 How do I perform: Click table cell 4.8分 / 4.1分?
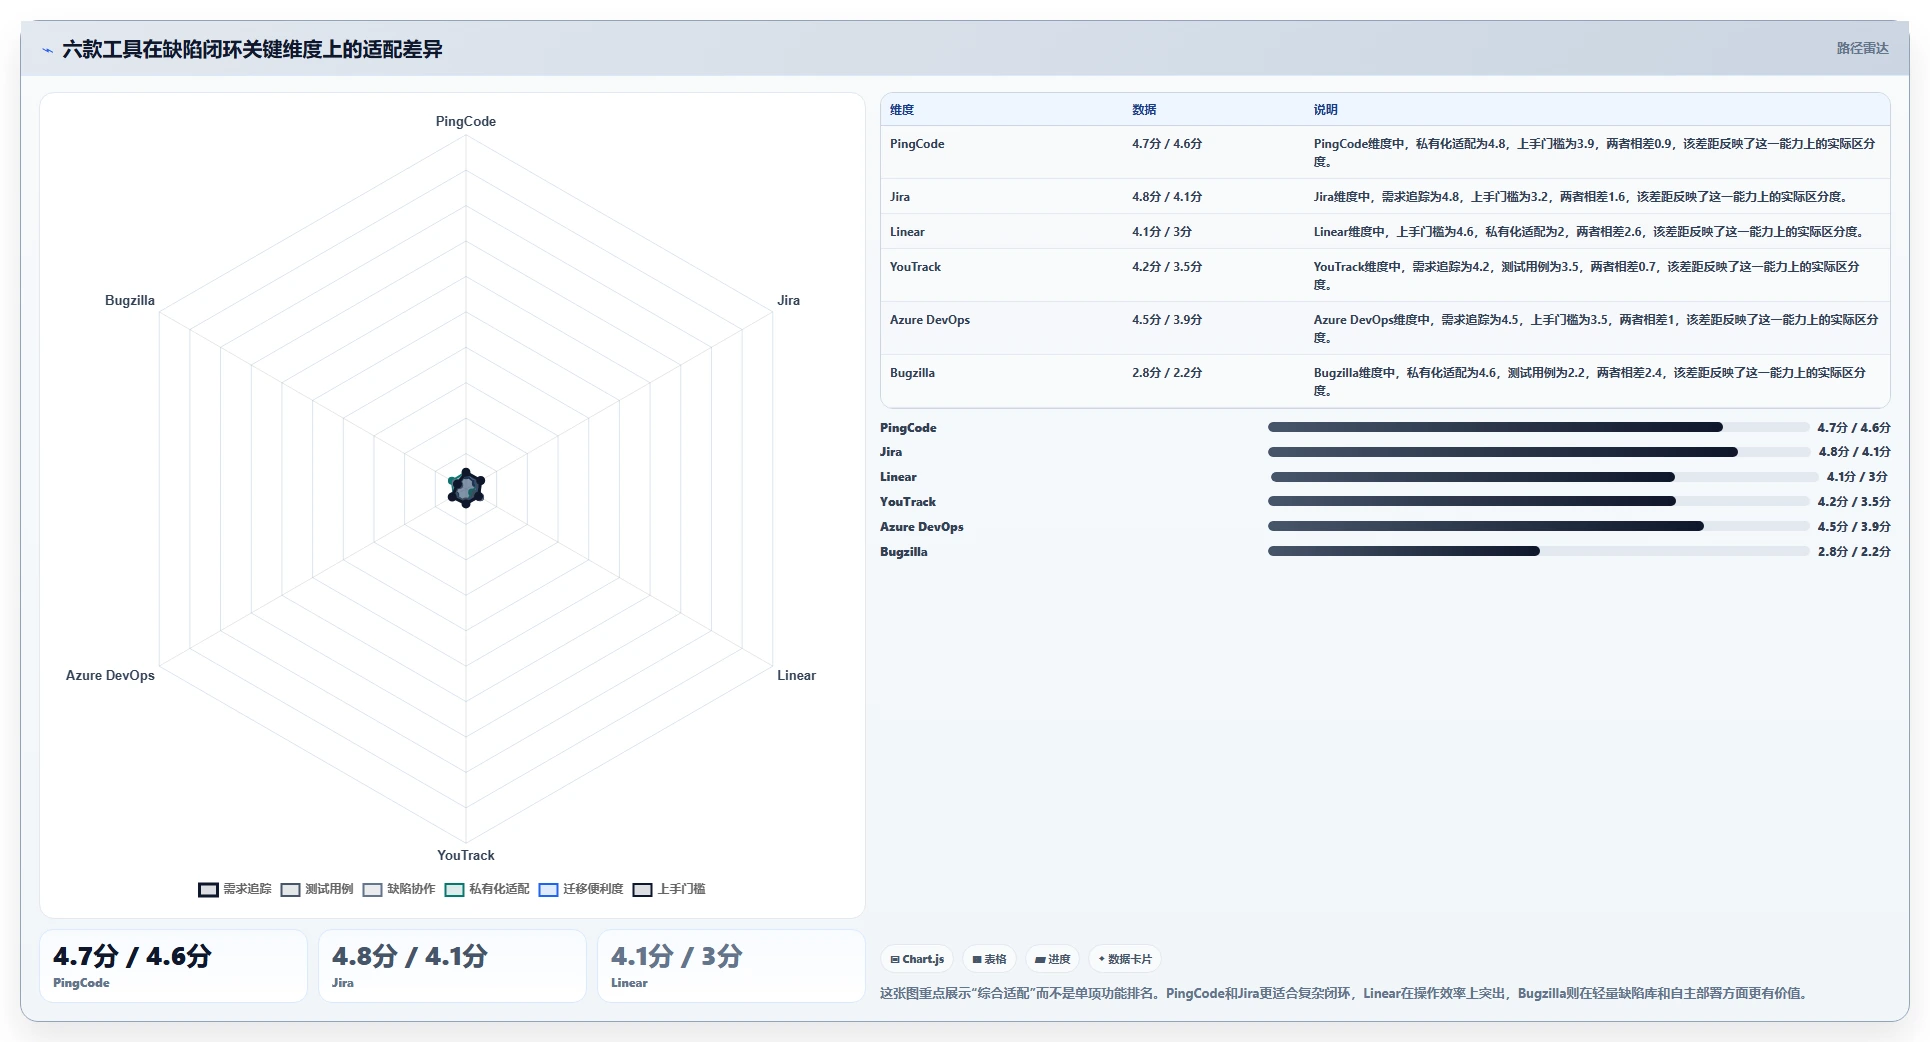point(1167,197)
